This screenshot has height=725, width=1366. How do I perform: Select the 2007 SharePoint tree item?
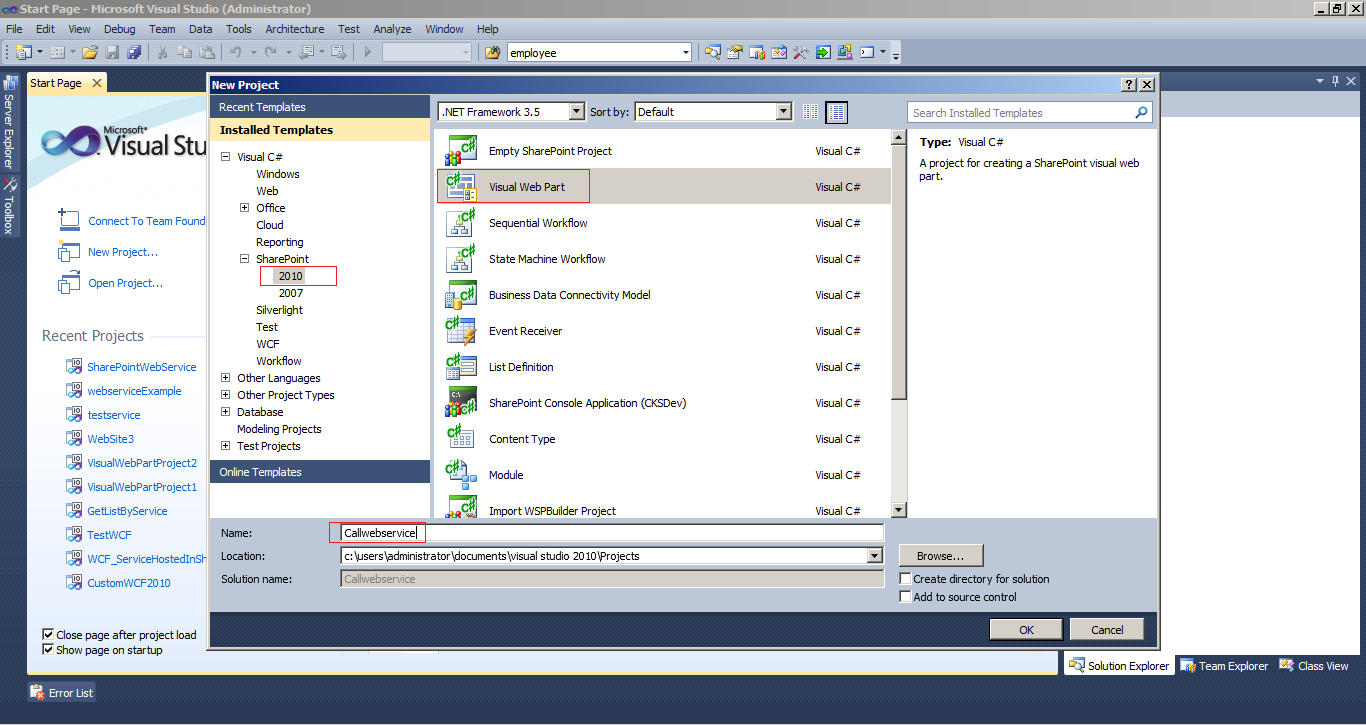pyautogui.click(x=291, y=293)
